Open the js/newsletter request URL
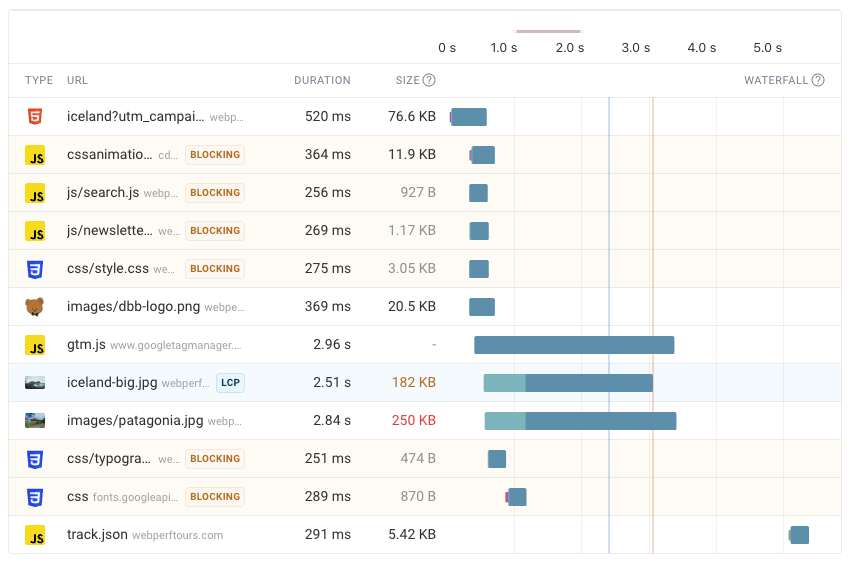This screenshot has width=852, height=563. [110, 231]
